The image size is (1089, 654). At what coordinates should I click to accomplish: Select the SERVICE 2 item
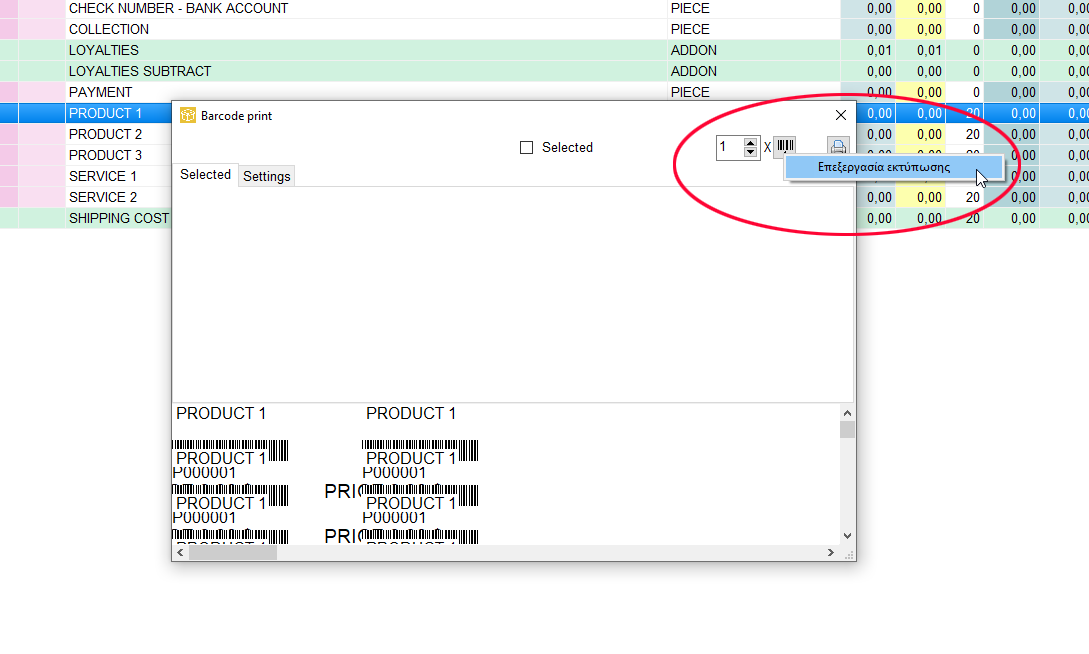[x=103, y=197]
